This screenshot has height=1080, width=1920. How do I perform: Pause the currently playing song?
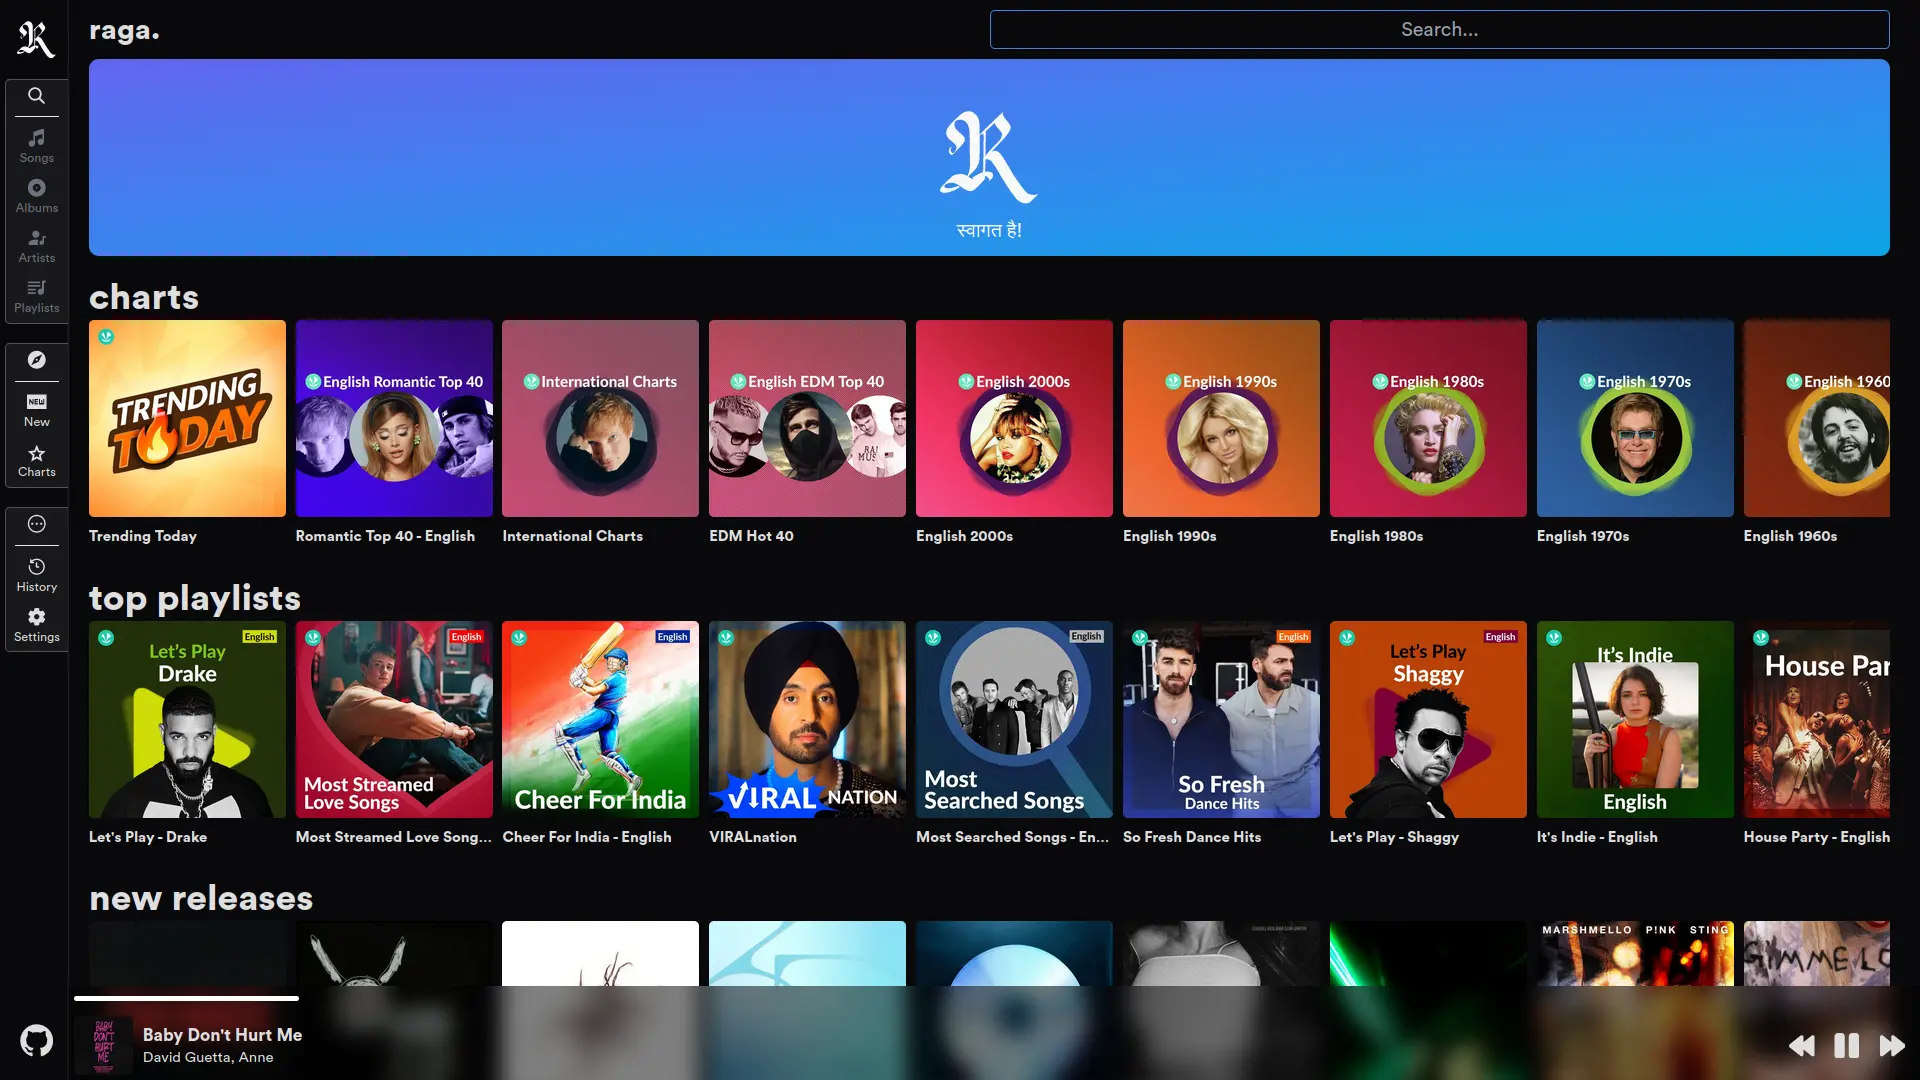click(x=1846, y=1046)
